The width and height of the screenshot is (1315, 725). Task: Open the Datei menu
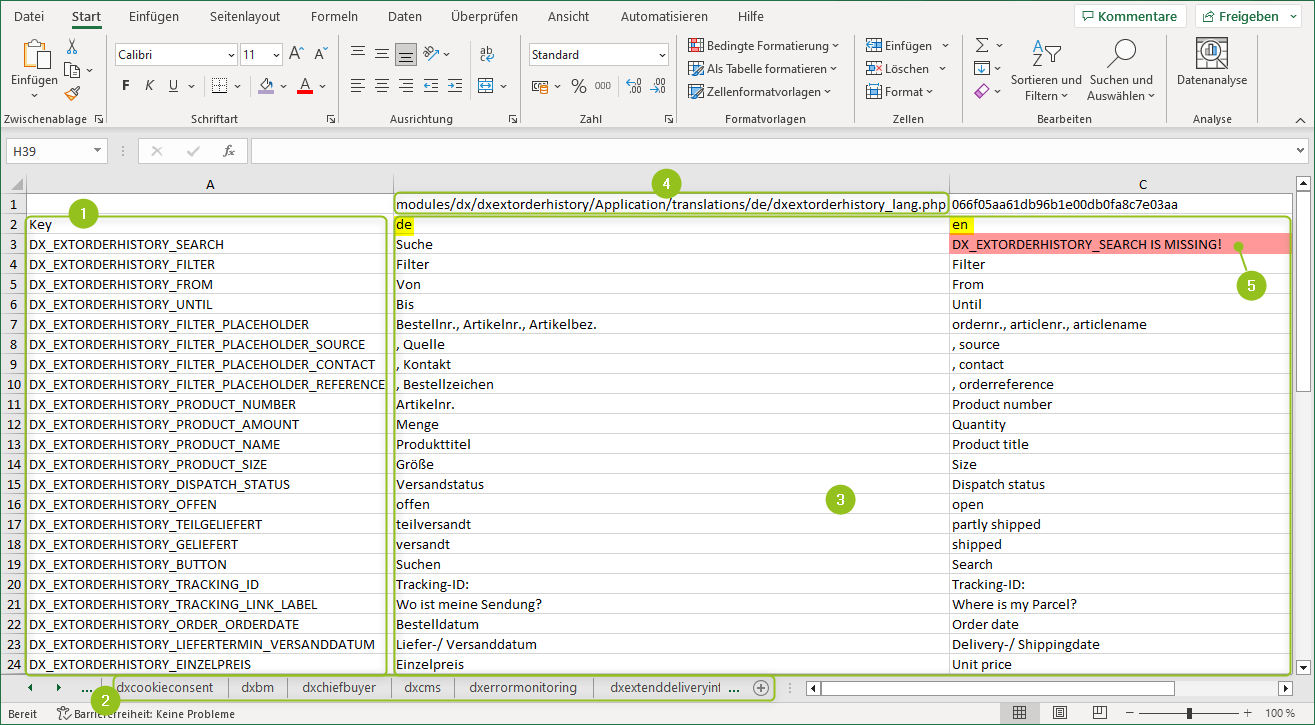coord(29,16)
